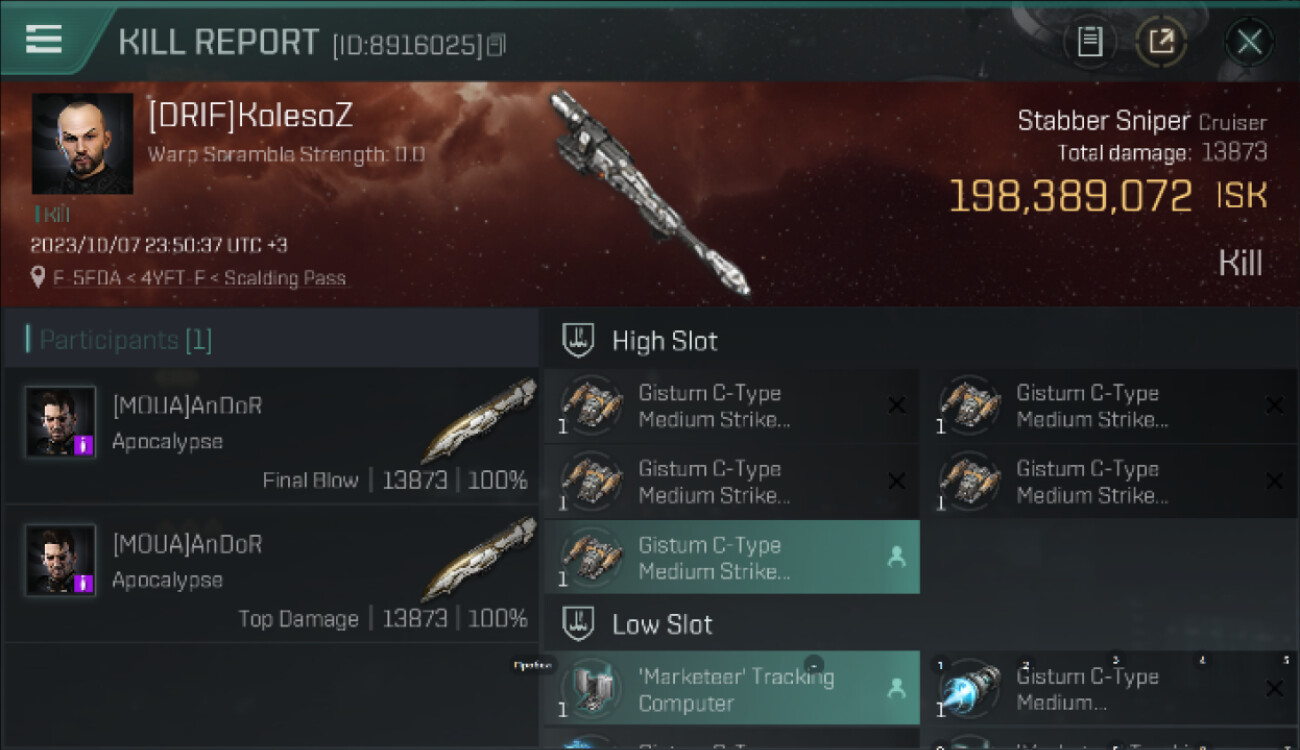Click the Top Damage AnDoR portrait

point(61,560)
